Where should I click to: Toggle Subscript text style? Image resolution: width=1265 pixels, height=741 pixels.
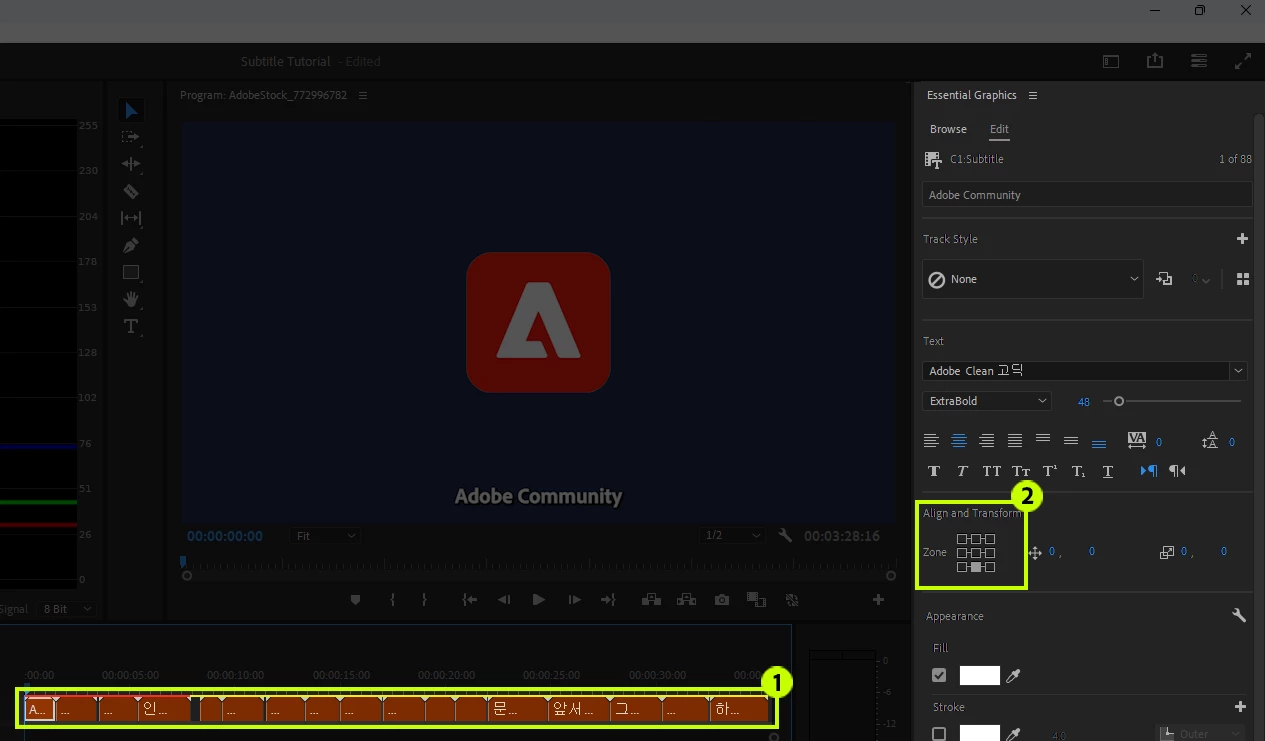[x=1079, y=471]
